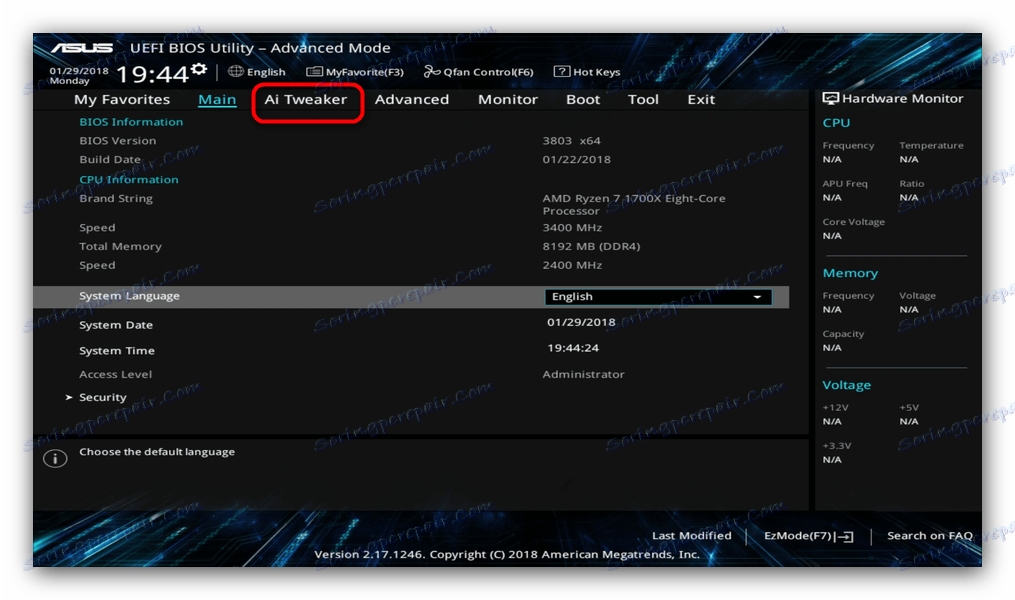Click the CPU Information heading

[129, 180]
